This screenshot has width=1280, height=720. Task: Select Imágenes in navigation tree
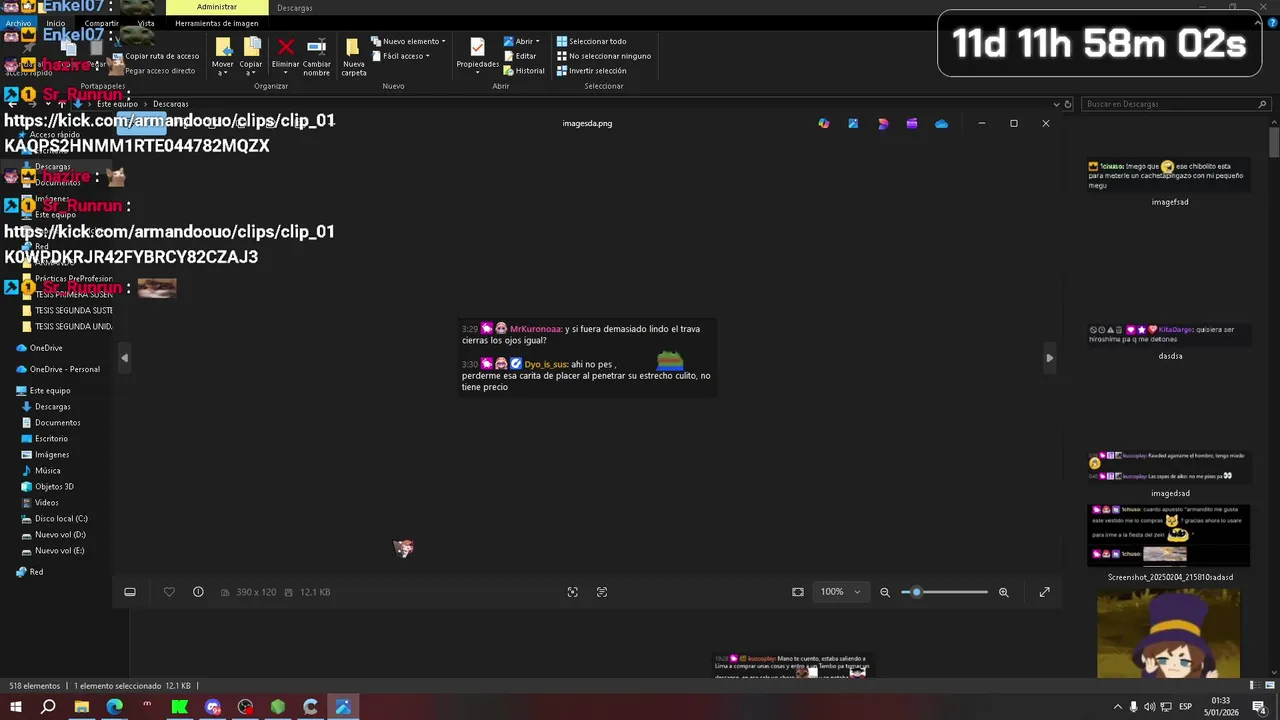pos(52,455)
